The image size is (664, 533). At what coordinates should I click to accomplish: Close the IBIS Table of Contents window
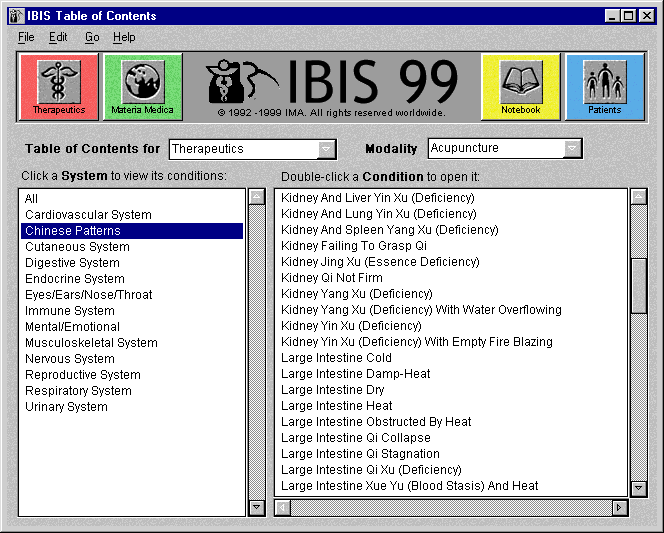(x=647, y=16)
